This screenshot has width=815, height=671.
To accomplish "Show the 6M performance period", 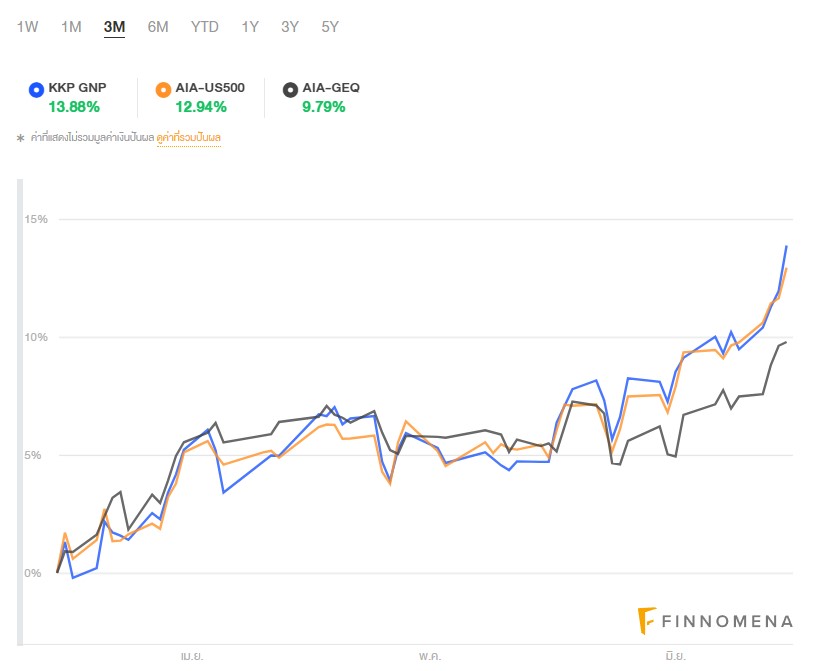I will (x=158, y=27).
